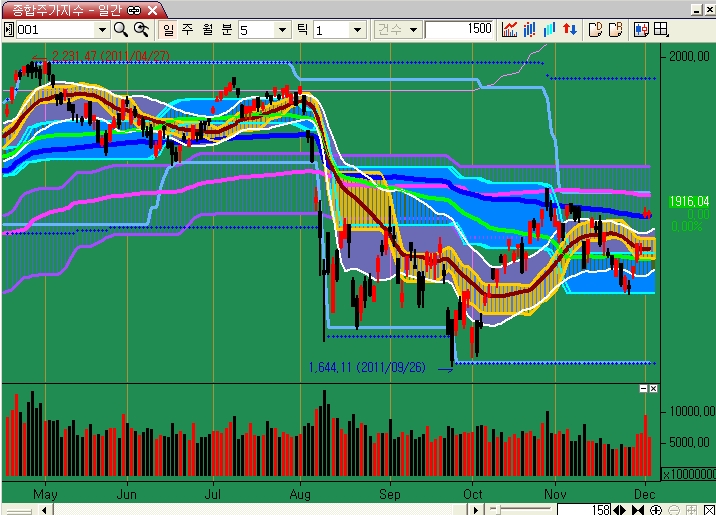Click the count input field showing 1500
Image resolution: width=716 pixels, height=515 pixels.
click(459, 30)
